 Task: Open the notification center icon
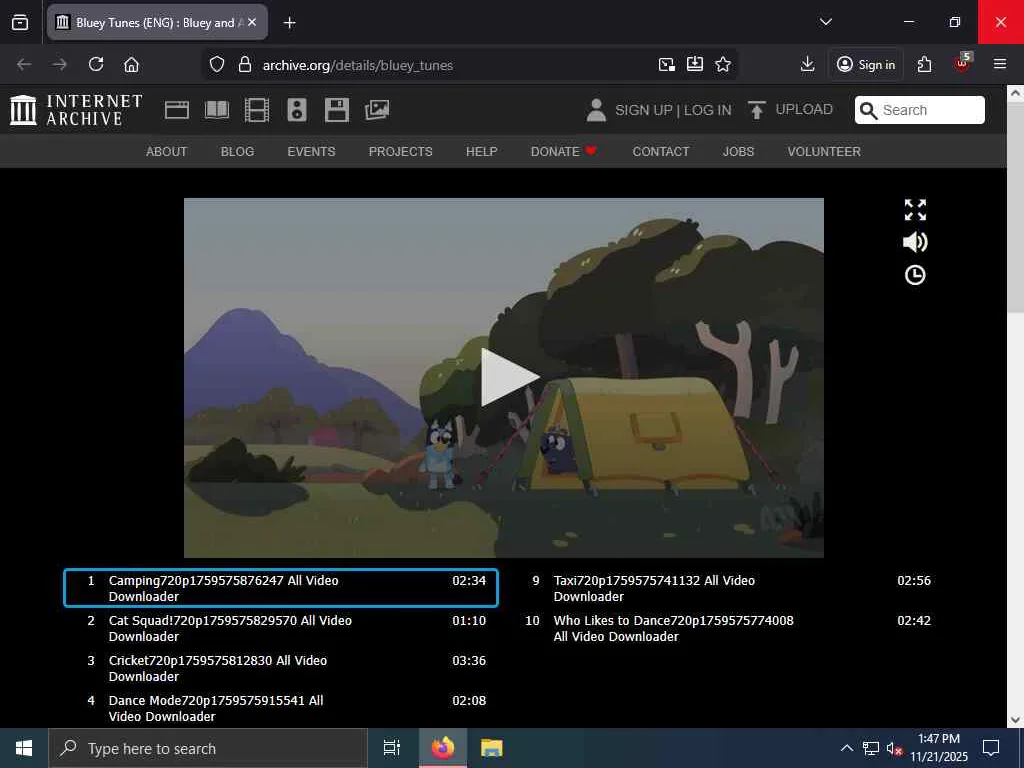tap(991, 748)
